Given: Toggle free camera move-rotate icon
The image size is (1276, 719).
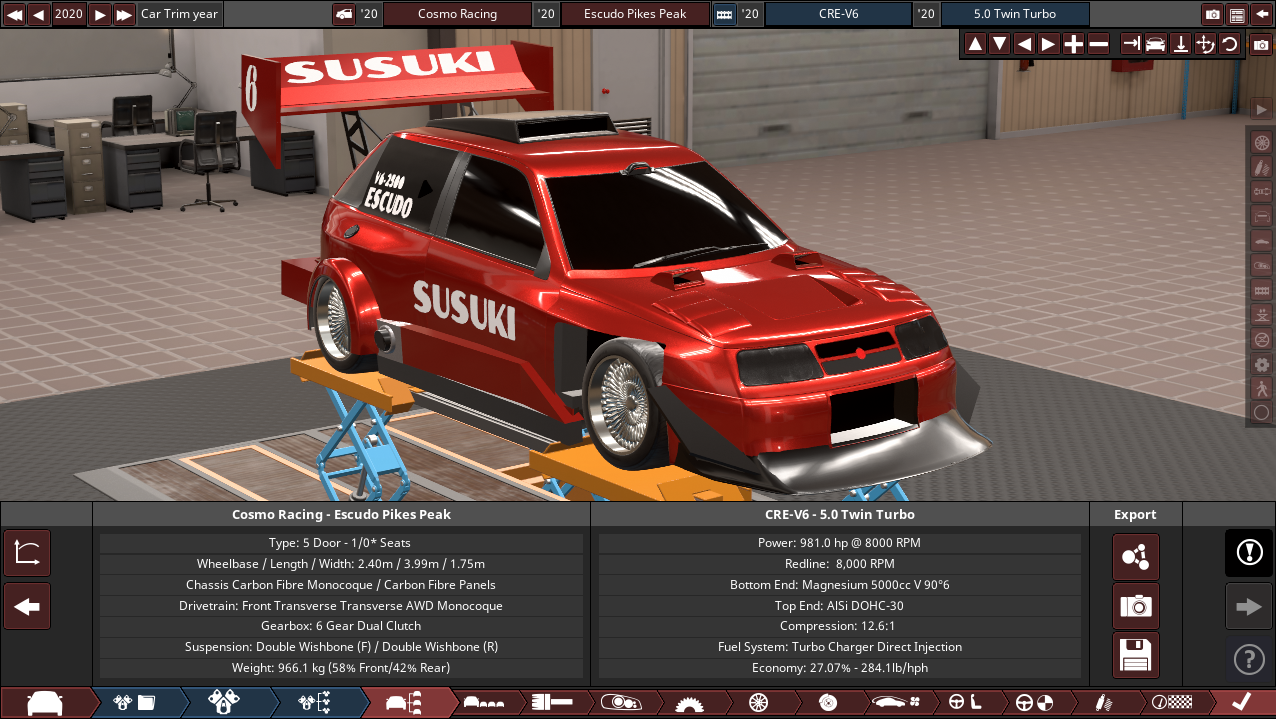Looking at the screenshot, I should [x=1205, y=44].
